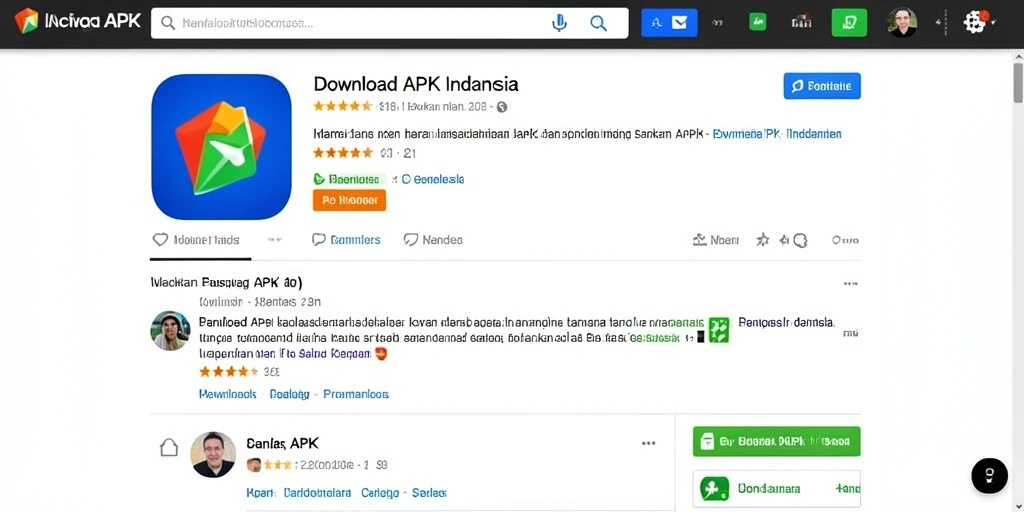This screenshot has height=512, width=1024.
Task: Click the Kpart link
Action: (262, 492)
